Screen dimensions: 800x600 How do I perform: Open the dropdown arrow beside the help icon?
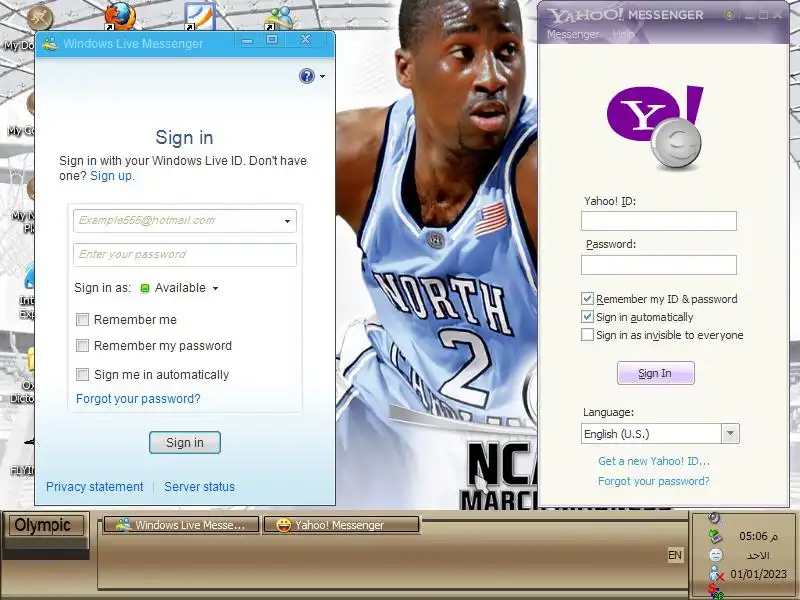[322, 77]
